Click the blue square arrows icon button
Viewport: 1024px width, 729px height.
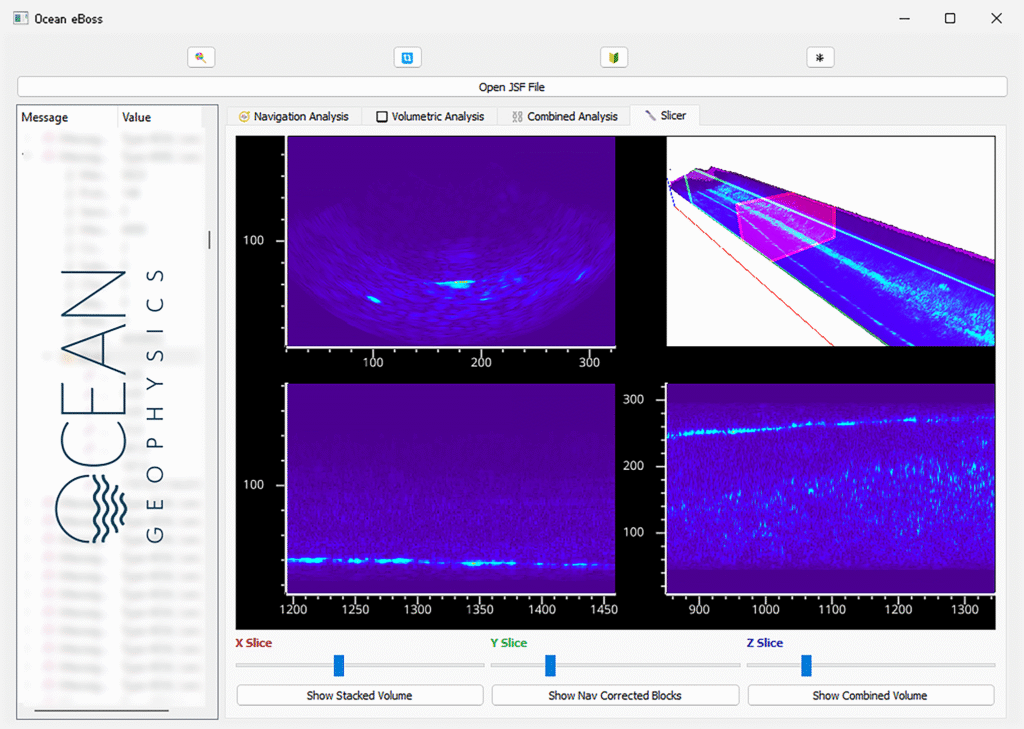tap(407, 58)
